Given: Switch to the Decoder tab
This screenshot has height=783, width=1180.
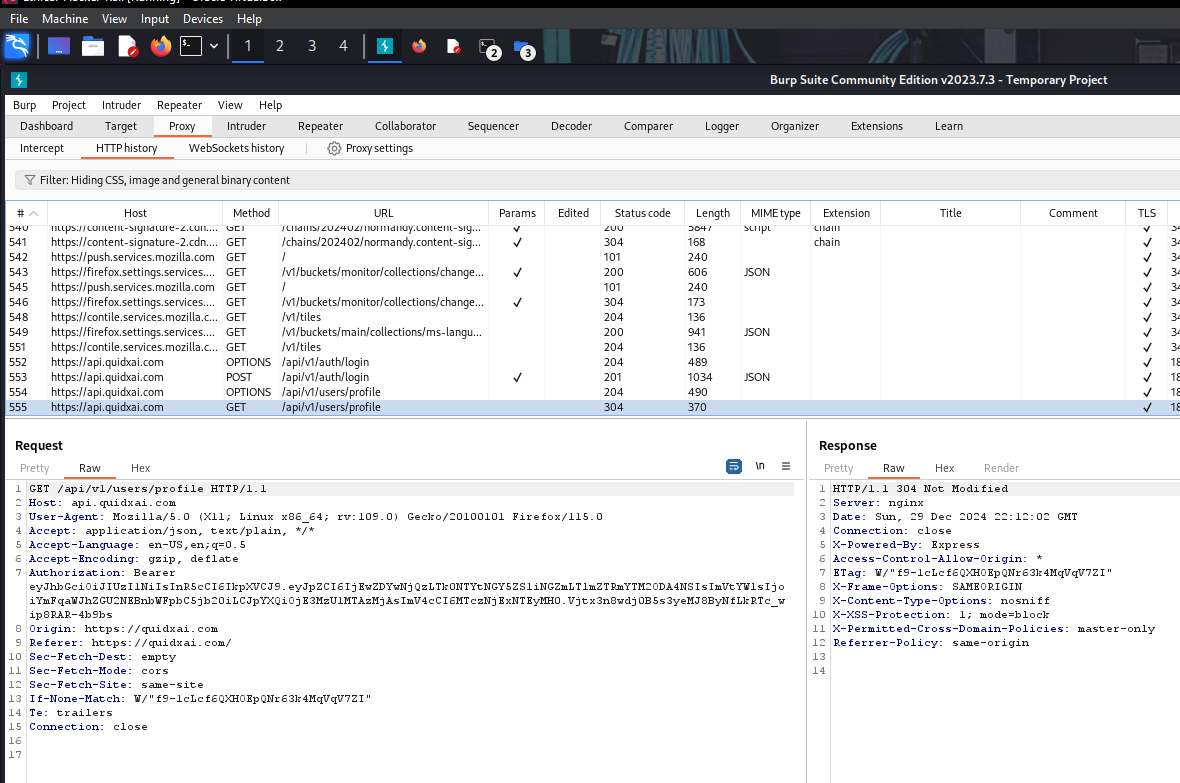Looking at the screenshot, I should 571,126.
